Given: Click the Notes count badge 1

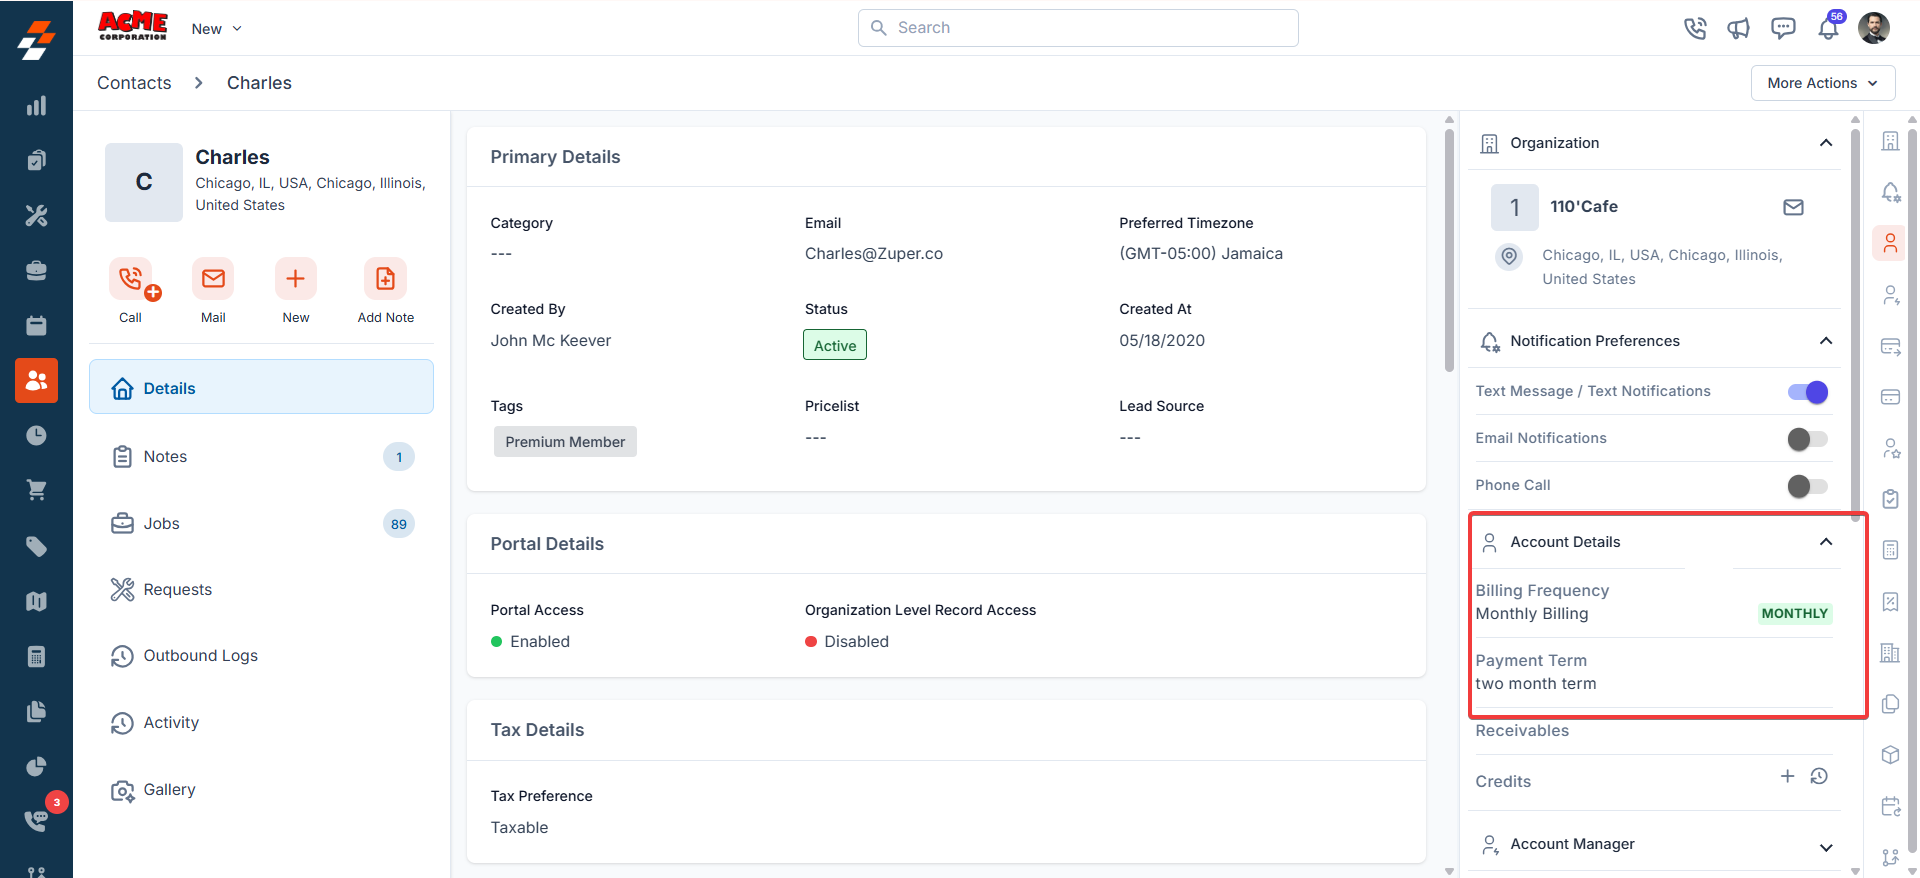Looking at the screenshot, I should 399,457.
